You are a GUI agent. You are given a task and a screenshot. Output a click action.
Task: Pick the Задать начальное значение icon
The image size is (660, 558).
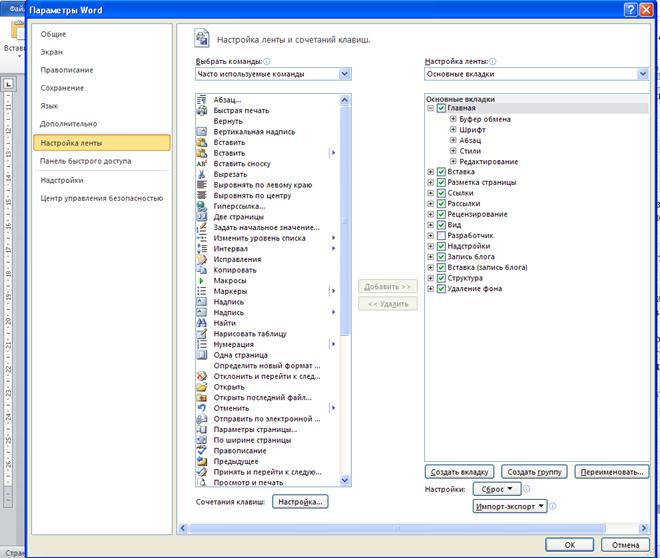(x=202, y=227)
